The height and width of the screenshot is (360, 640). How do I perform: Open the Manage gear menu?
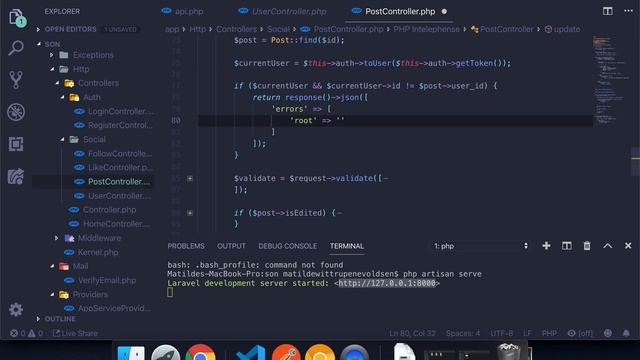pyautogui.click(x=16, y=310)
